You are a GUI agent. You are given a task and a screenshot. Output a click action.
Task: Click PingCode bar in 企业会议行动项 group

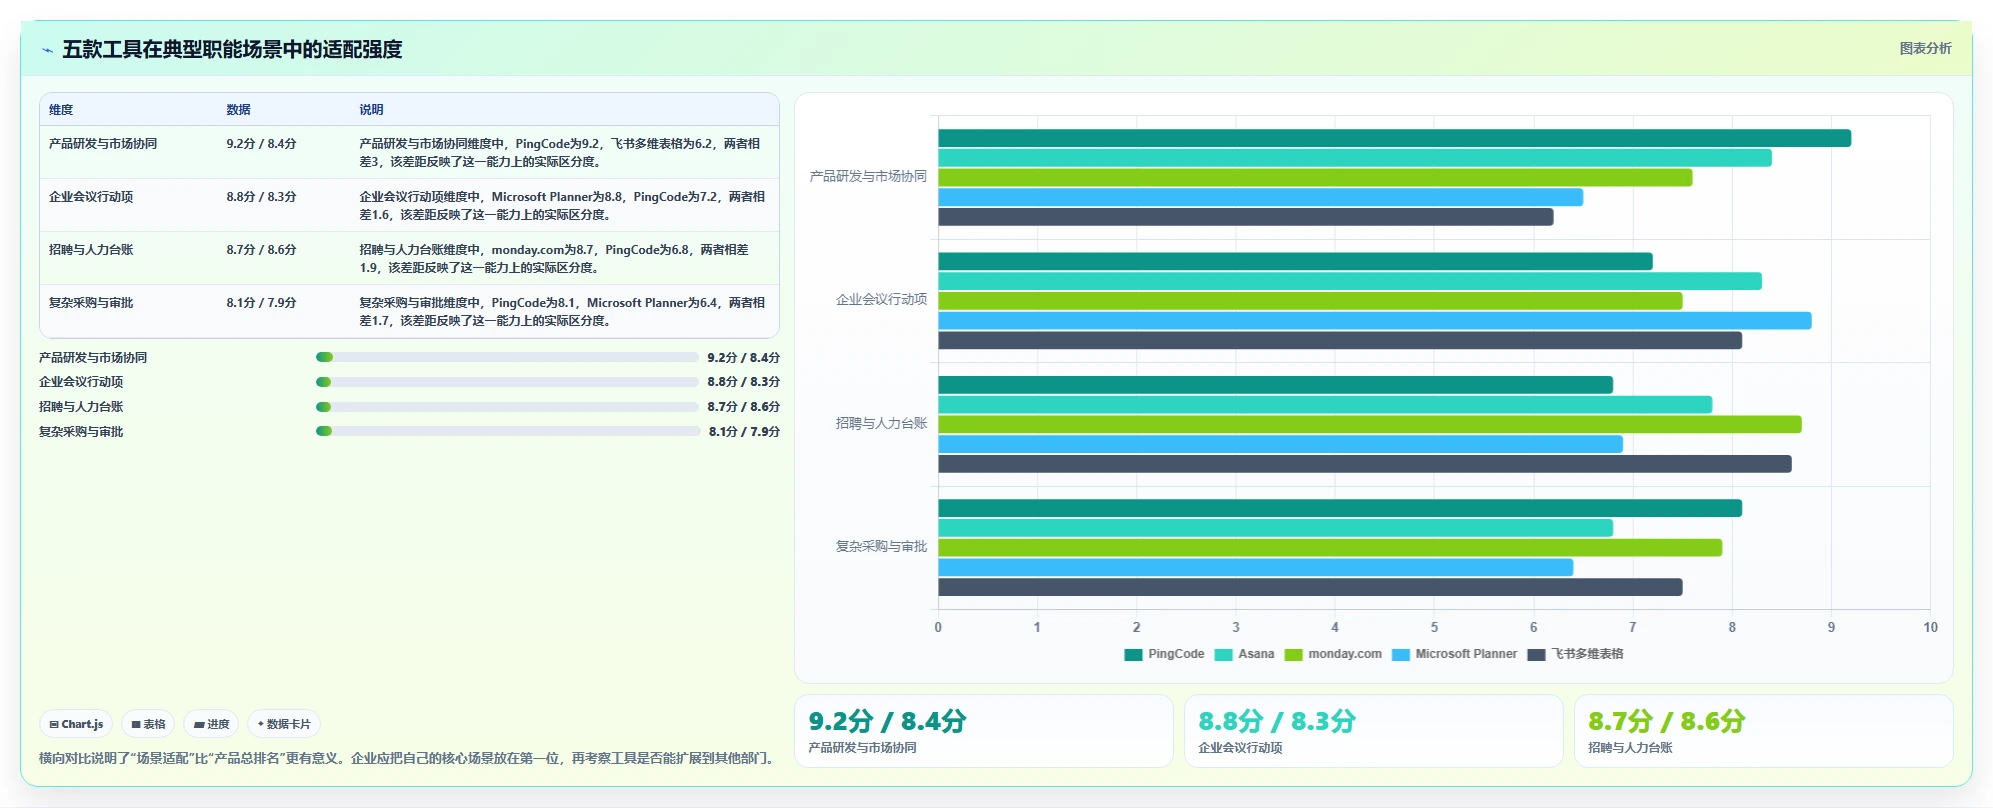click(x=1295, y=262)
